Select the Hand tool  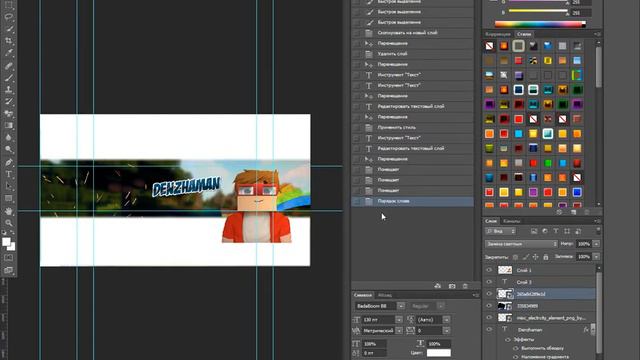pos(9,211)
